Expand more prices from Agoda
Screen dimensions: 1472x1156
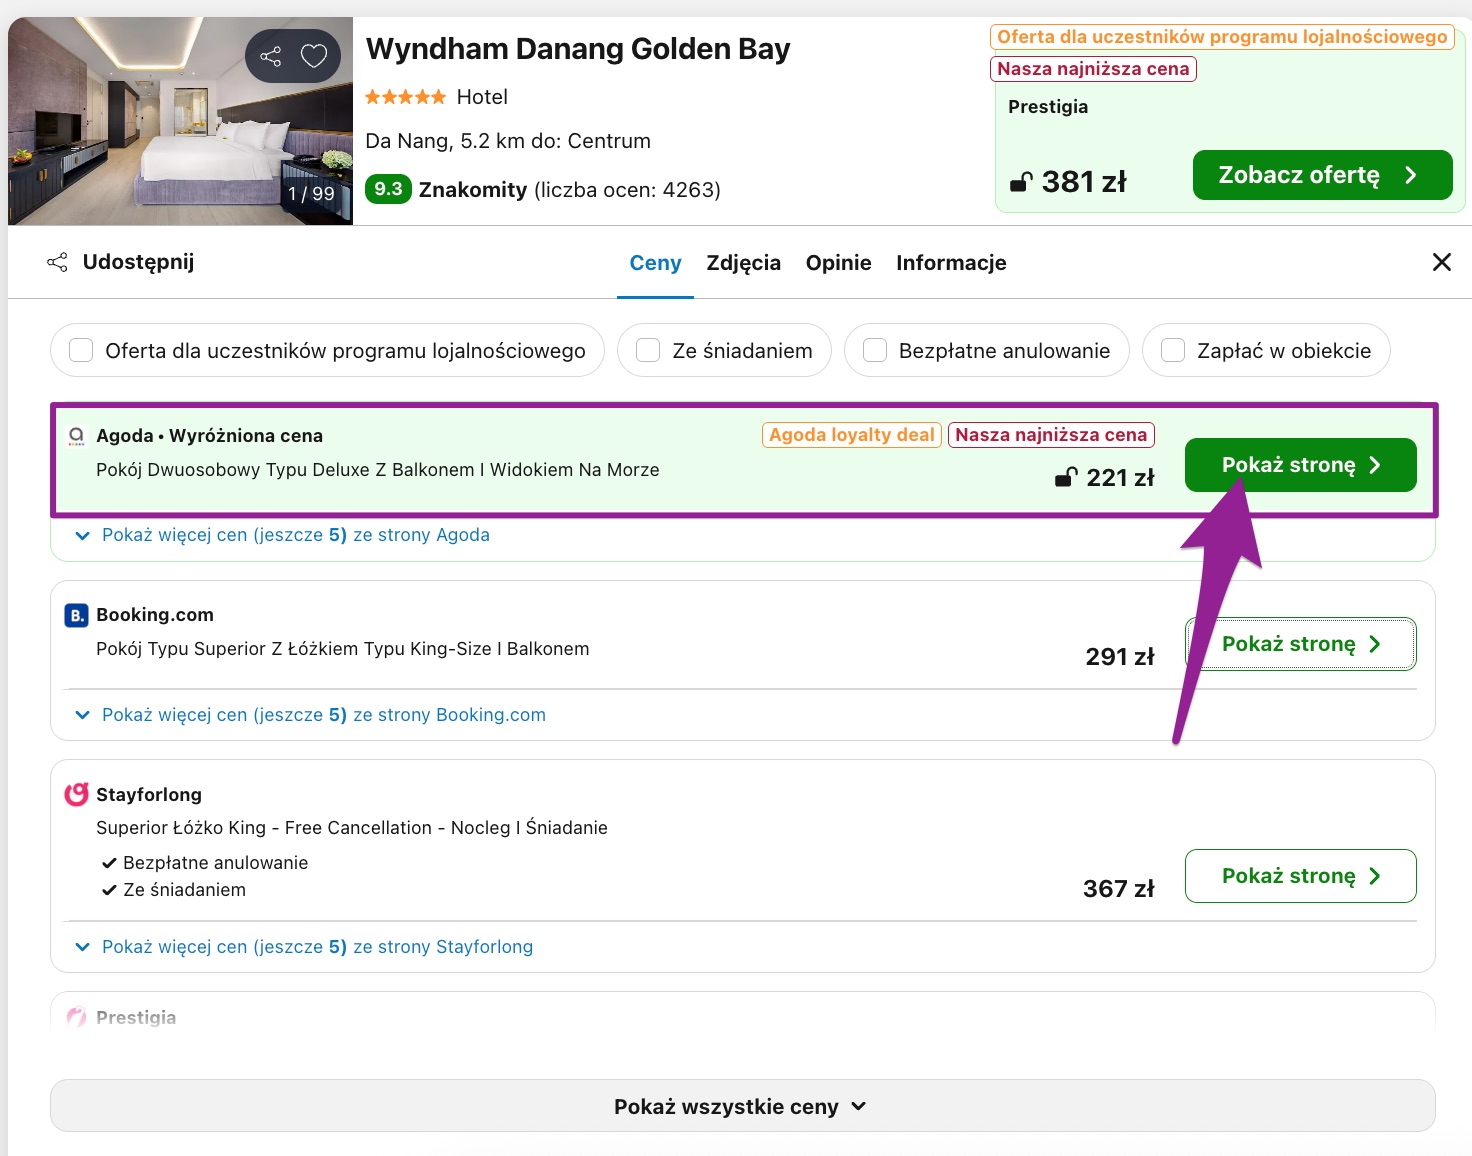(283, 535)
